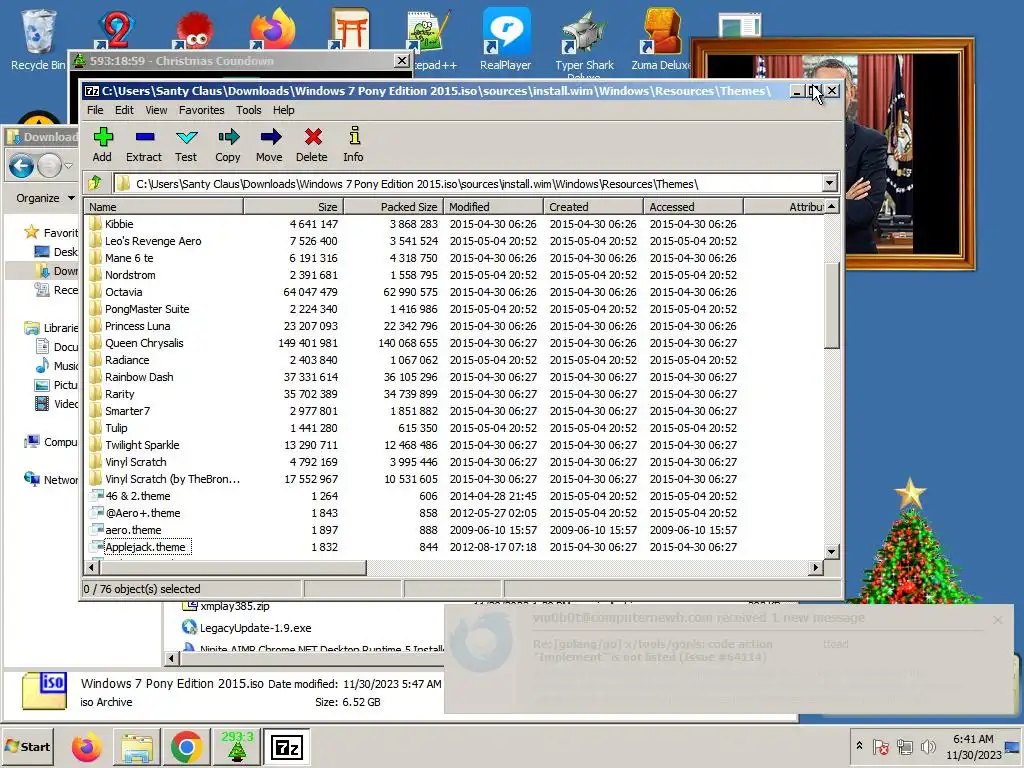Select the Octavia folder row
The height and width of the screenshot is (768, 1024).
coord(454,292)
